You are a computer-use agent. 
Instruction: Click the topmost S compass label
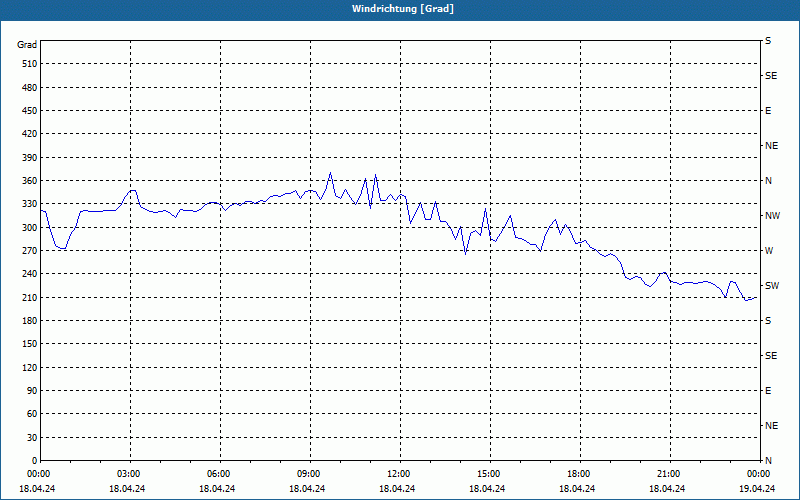coord(768,41)
